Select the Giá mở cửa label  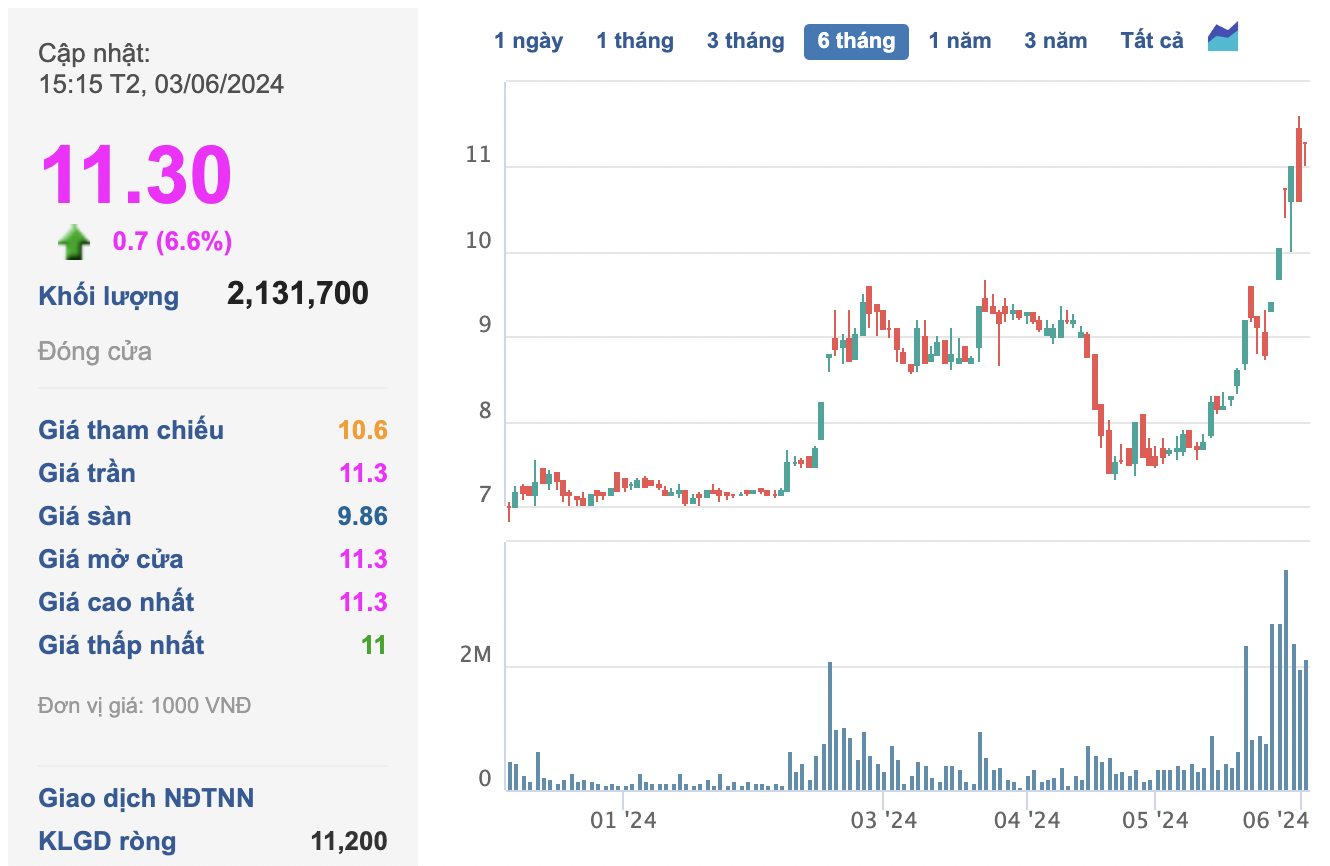[111, 559]
